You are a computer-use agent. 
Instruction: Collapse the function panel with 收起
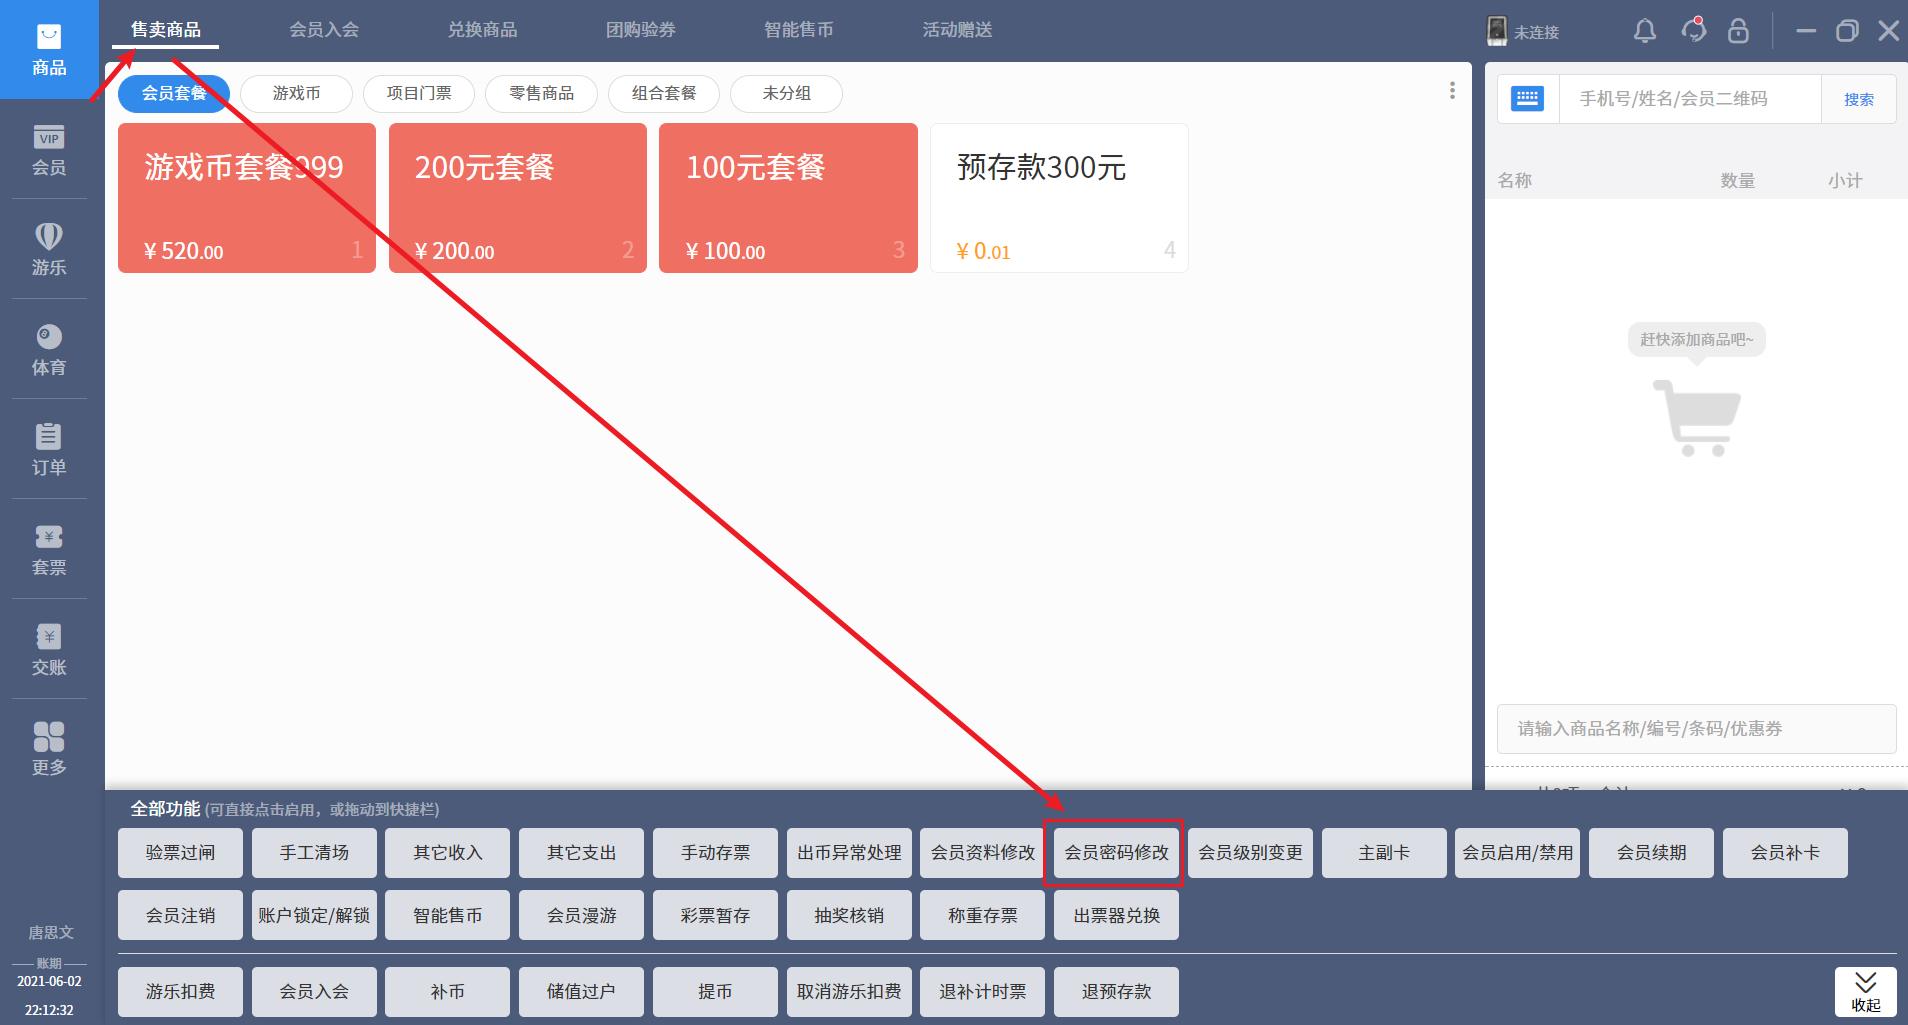tap(1866, 992)
